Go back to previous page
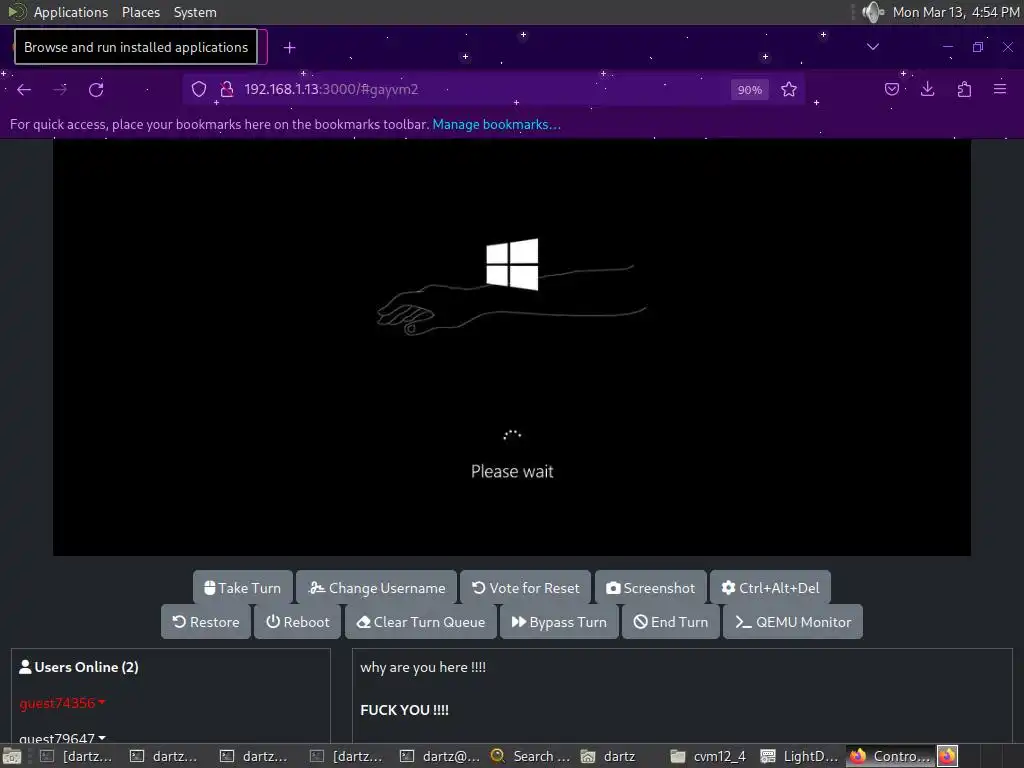The width and height of the screenshot is (1024, 768). [x=24, y=89]
